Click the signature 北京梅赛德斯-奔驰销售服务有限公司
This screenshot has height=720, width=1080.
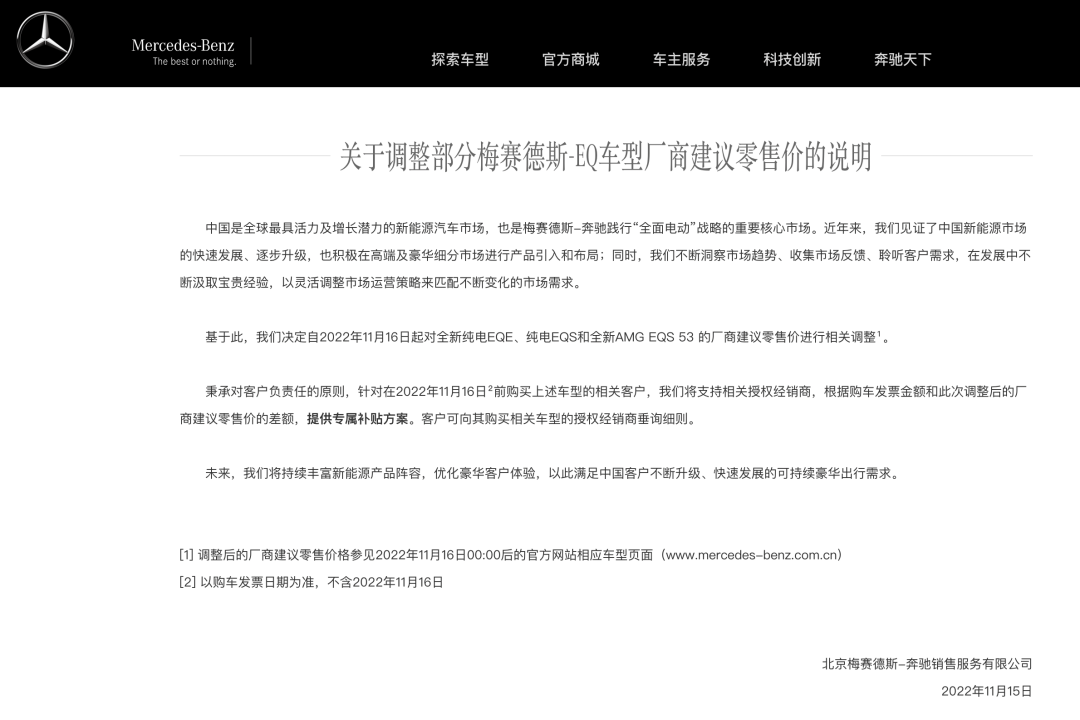click(926, 664)
